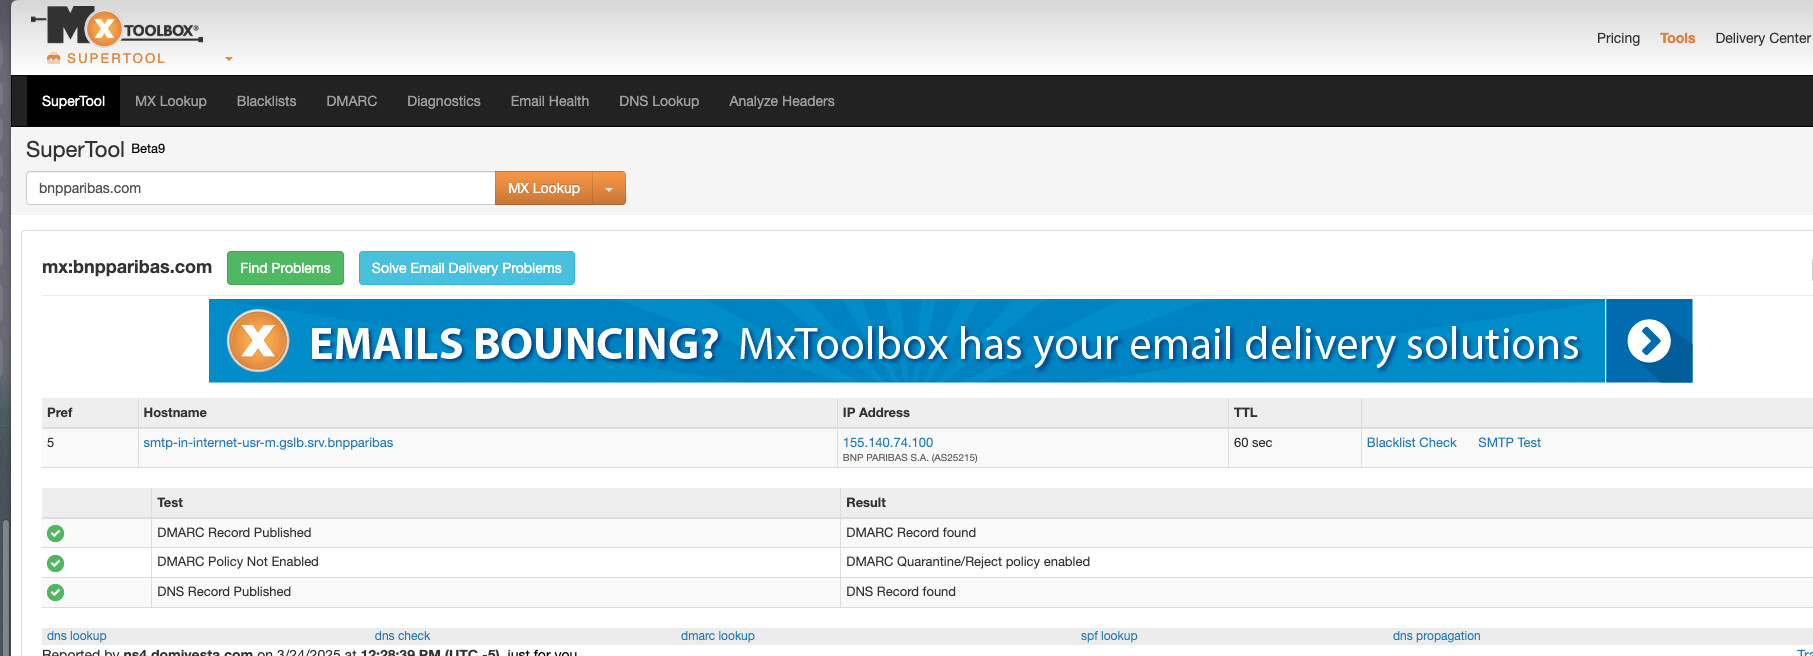This screenshot has width=1813, height=656.
Task: Click DMARC Quarantine/Reject policy enabled result
Action: tap(968, 562)
